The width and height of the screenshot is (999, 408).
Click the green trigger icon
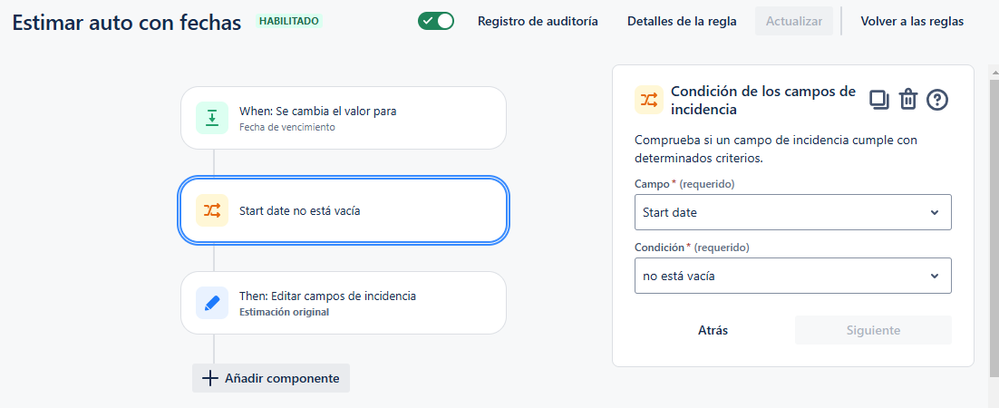click(x=212, y=118)
